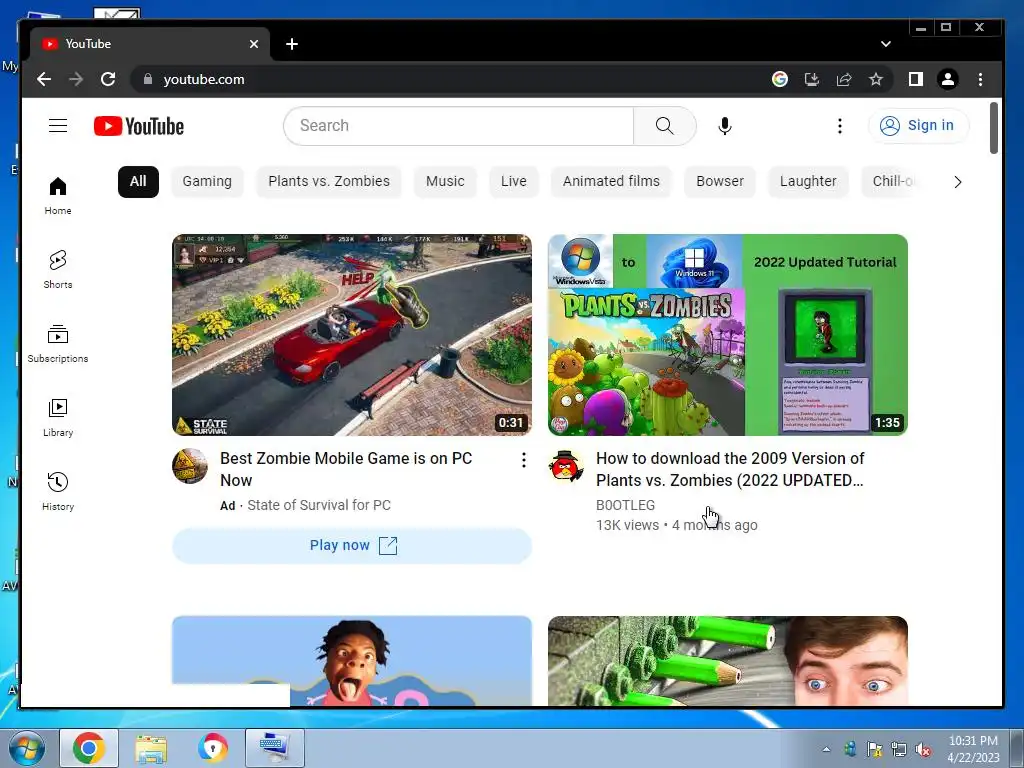Click the install app icon in address bar
Screen dimensions: 1024x768
[812, 79]
